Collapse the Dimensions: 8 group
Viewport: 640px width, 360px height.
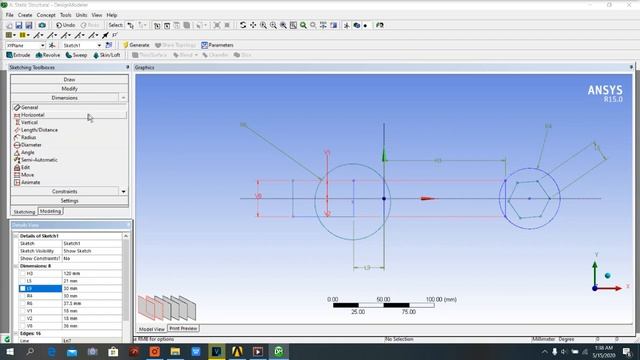16,266
